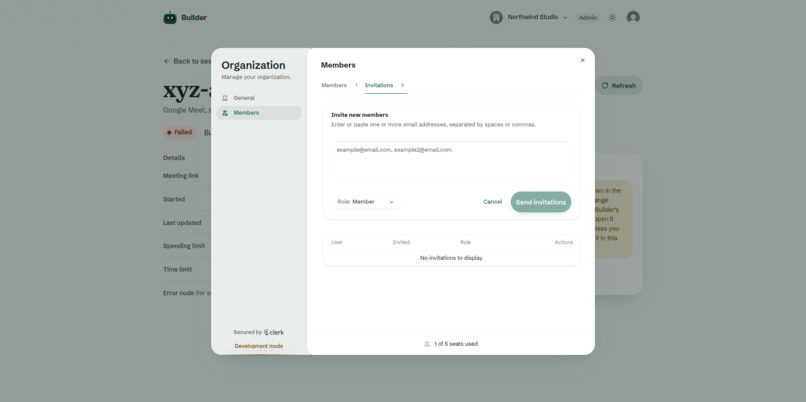Viewport: 806px width, 402px height.
Task: Click the Meeting link detail label
Action: pyautogui.click(x=181, y=176)
